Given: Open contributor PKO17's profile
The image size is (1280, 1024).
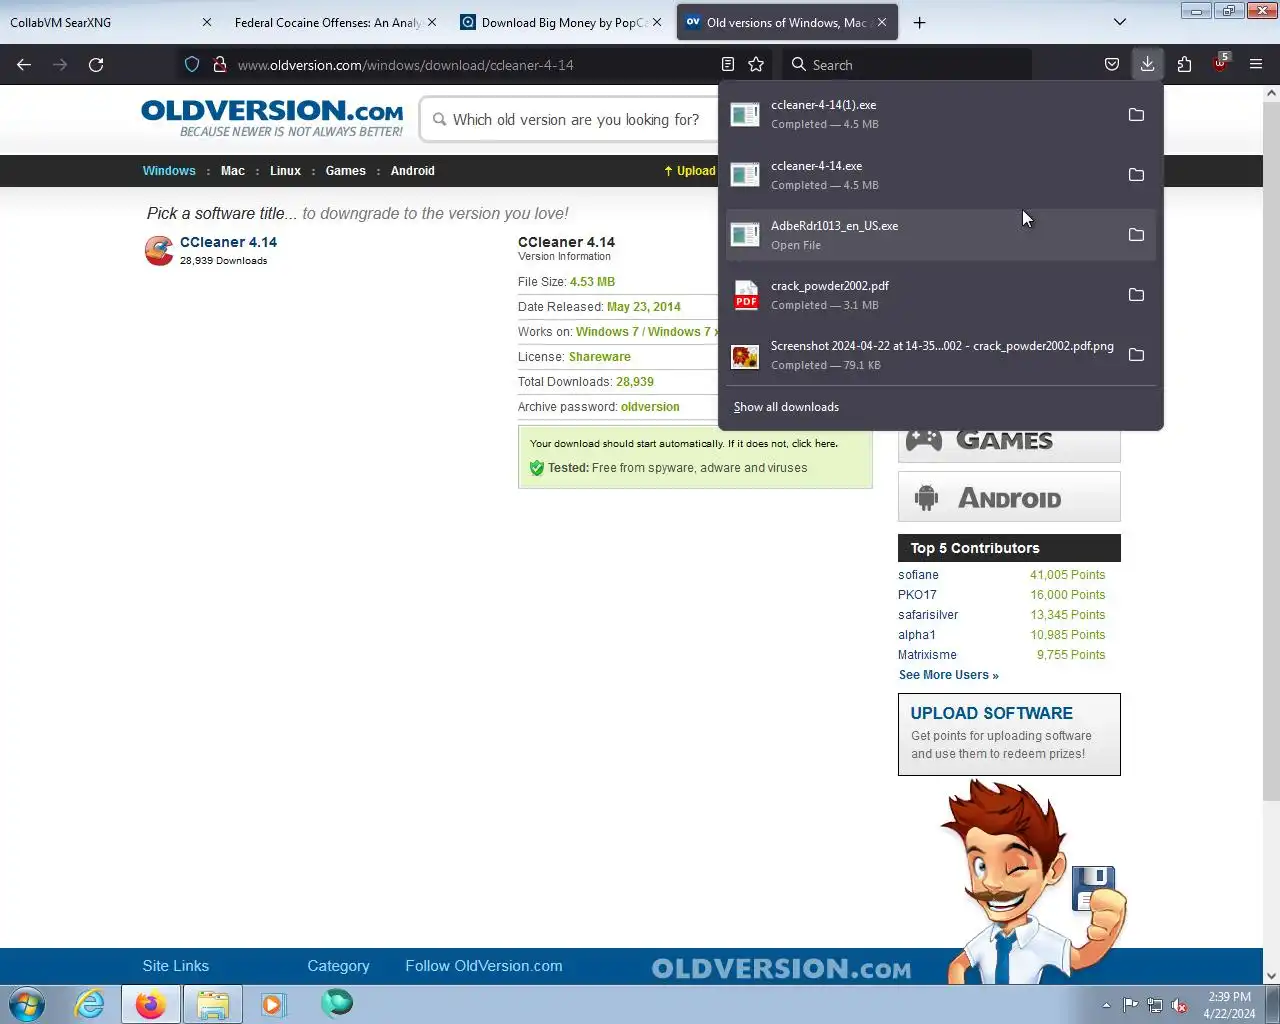Looking at the screenshot, I should 917,595.
